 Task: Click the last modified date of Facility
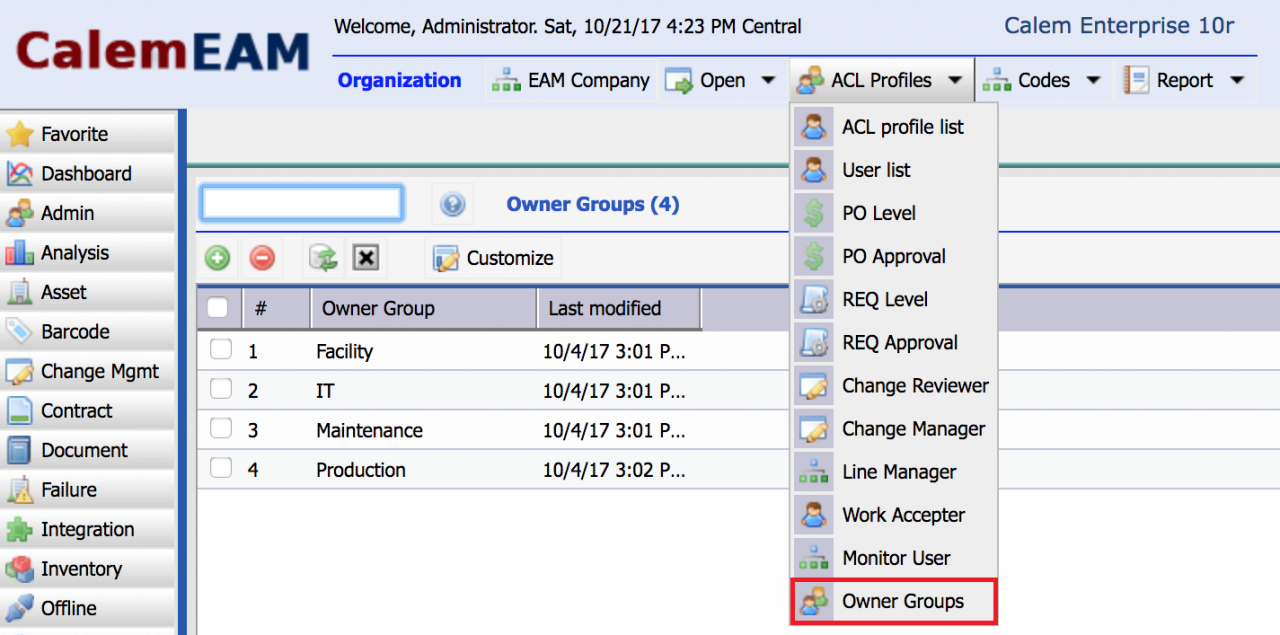pos(614,352)
